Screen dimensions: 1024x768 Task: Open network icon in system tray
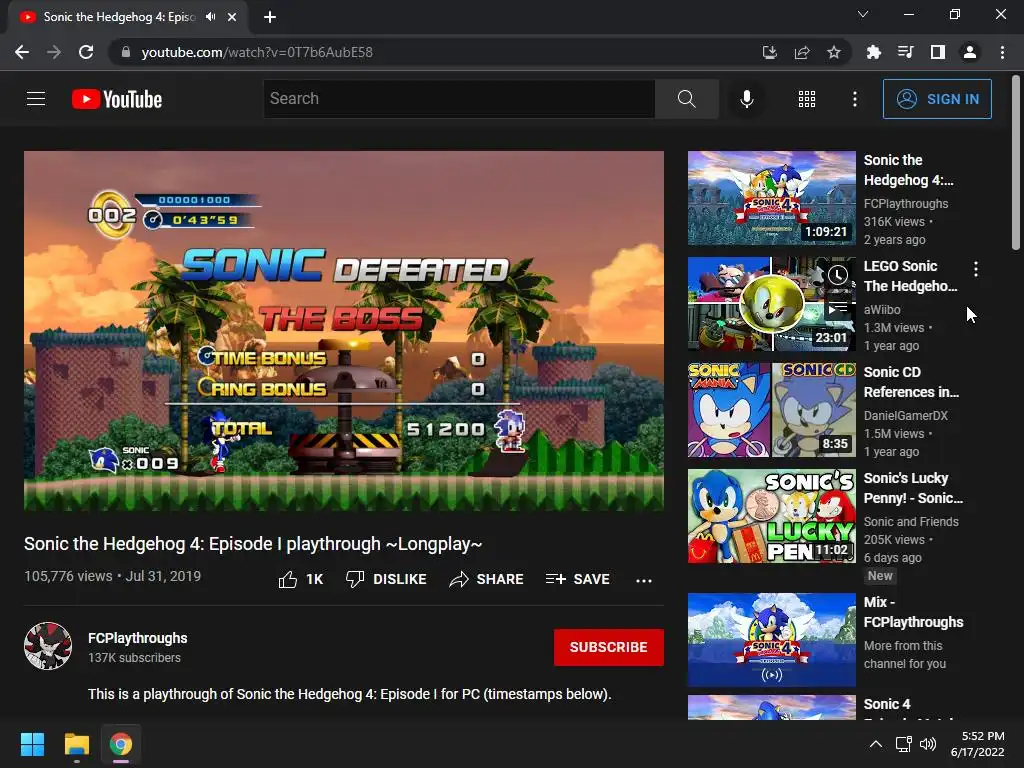click(x=903, y=744)
